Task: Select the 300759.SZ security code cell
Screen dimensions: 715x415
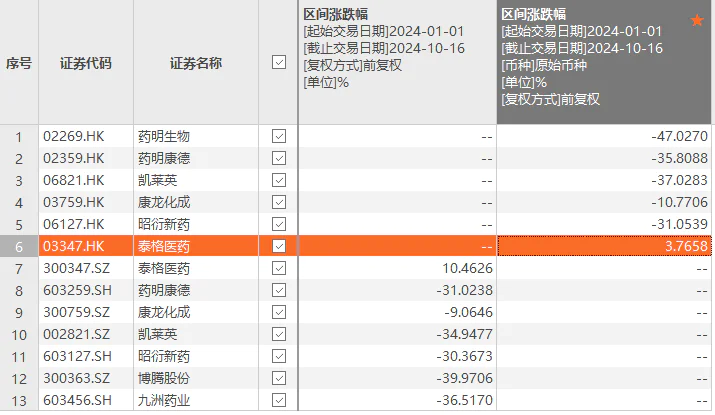Action: (77, 312)
